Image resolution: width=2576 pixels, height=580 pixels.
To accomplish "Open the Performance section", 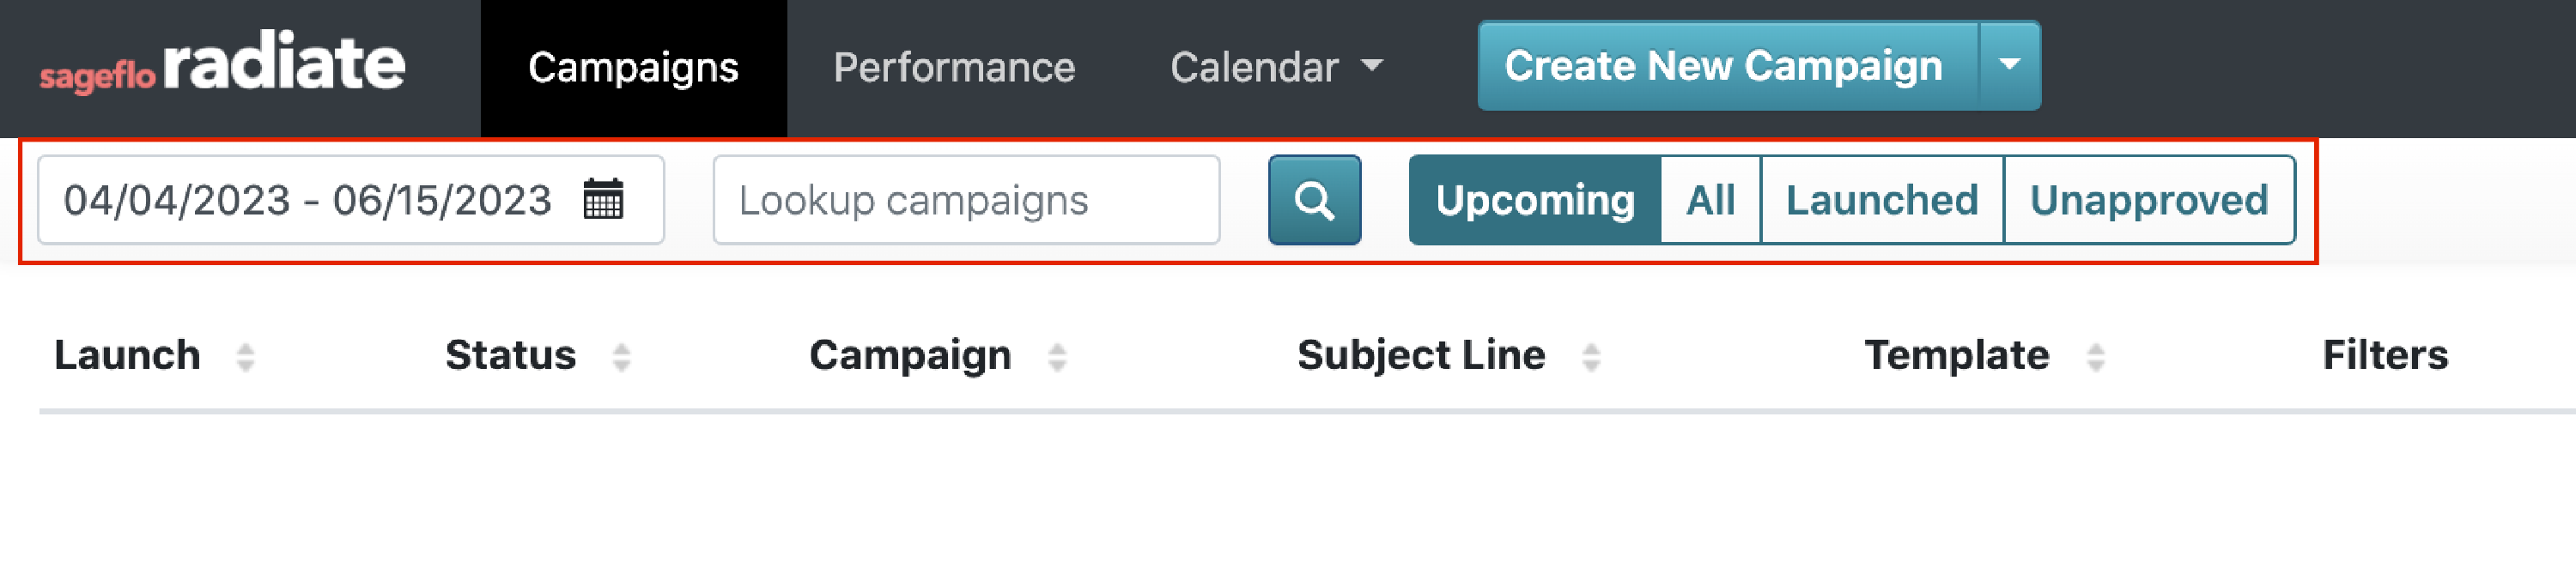I will 955,66.
